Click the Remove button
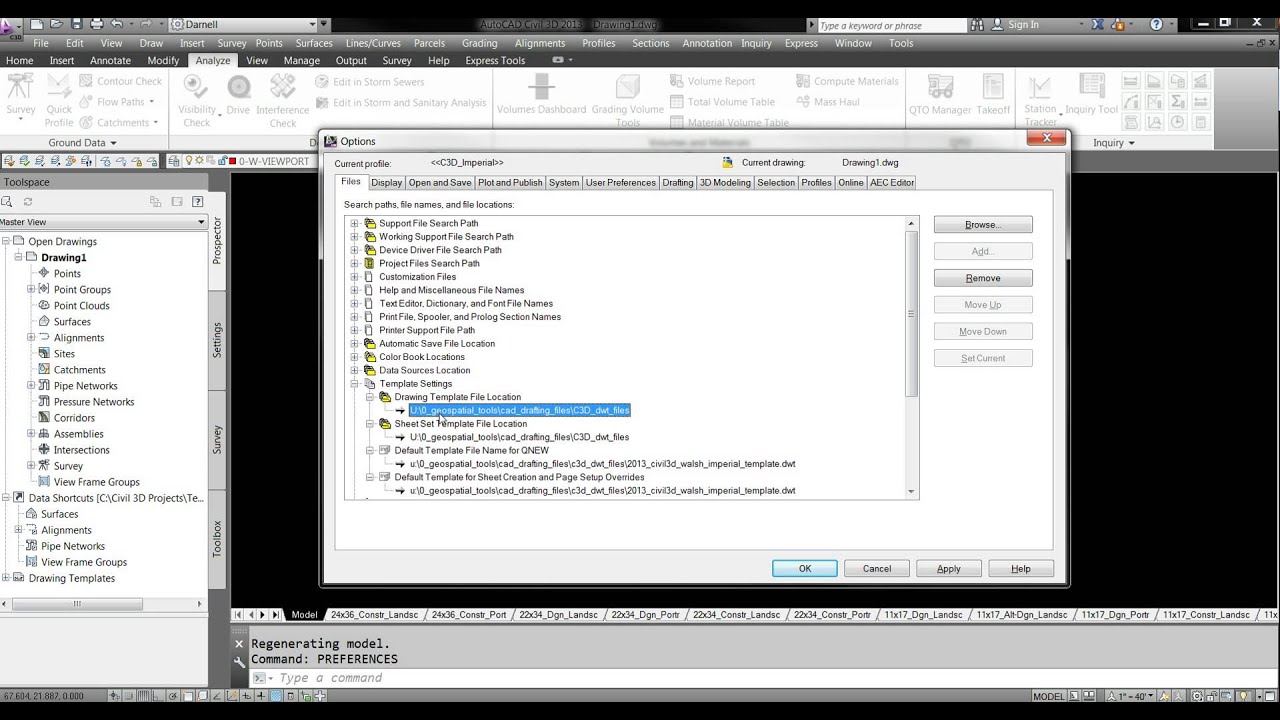The height and width of the screenshot is (720, 1280). pyautogui.click(x=983, y=278)
